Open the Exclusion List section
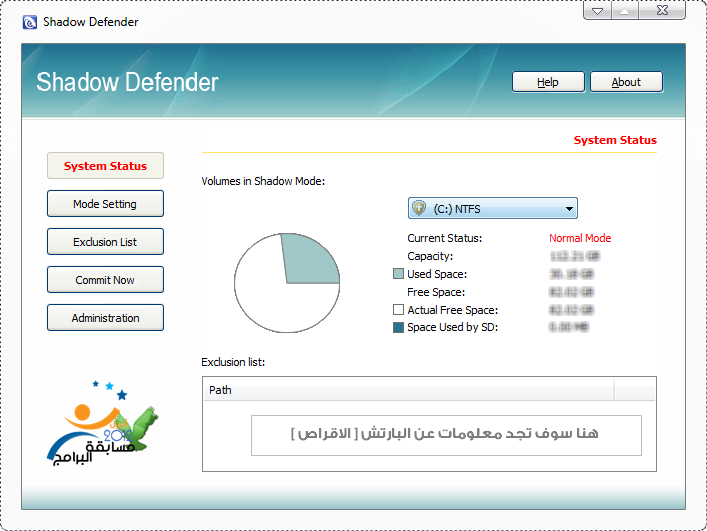The image size is (707, 531). point(105,242)
